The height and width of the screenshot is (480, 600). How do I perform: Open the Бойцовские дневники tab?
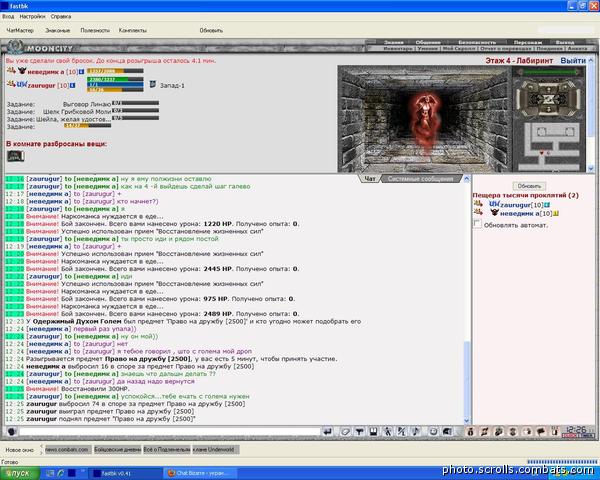117,449
